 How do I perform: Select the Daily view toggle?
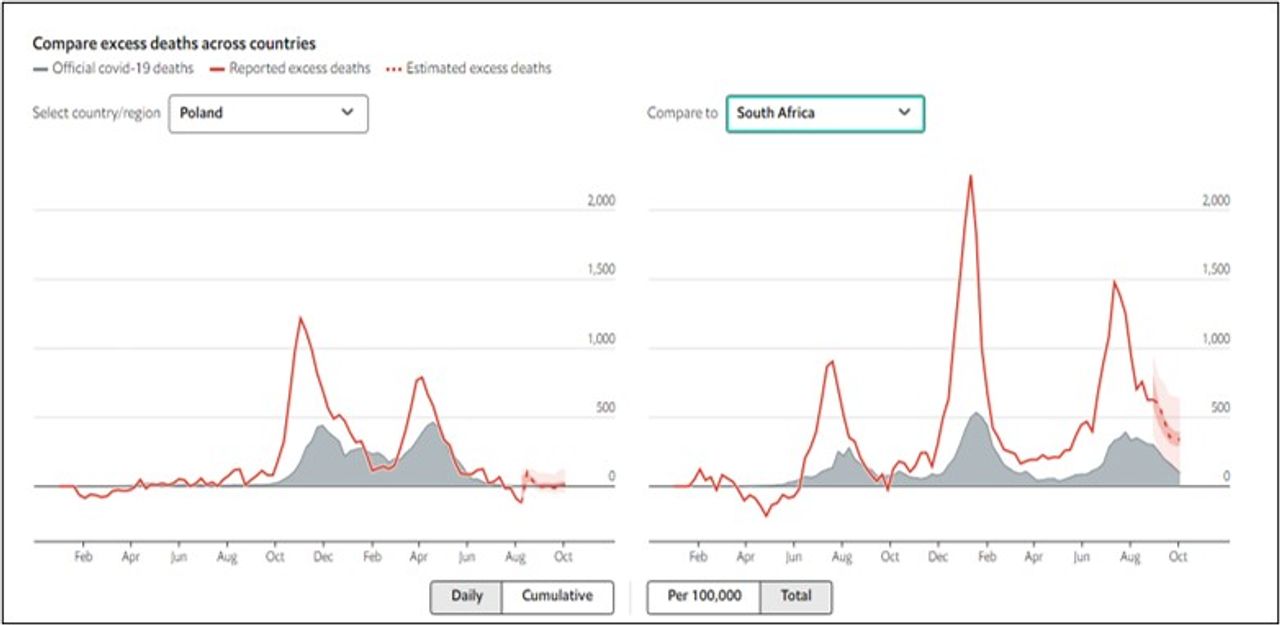point(466,597)
